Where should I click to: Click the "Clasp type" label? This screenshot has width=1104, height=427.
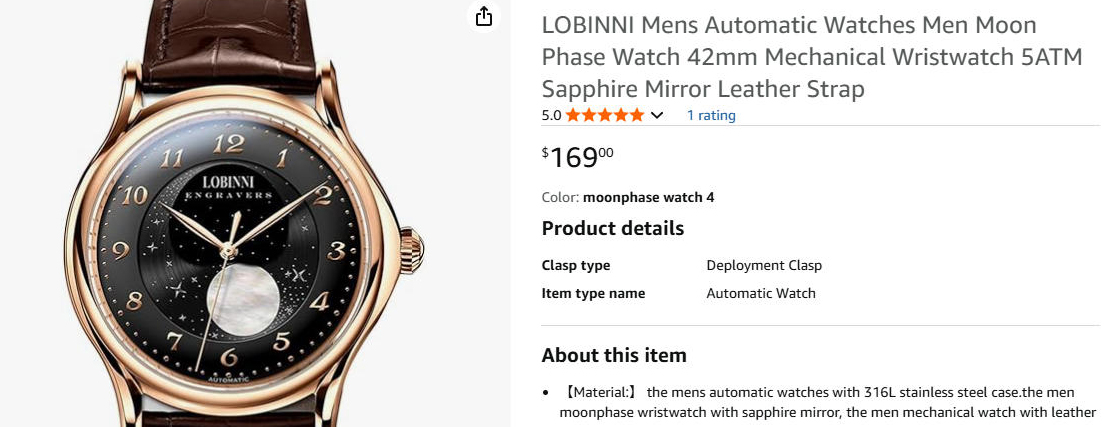coord(575,265)
